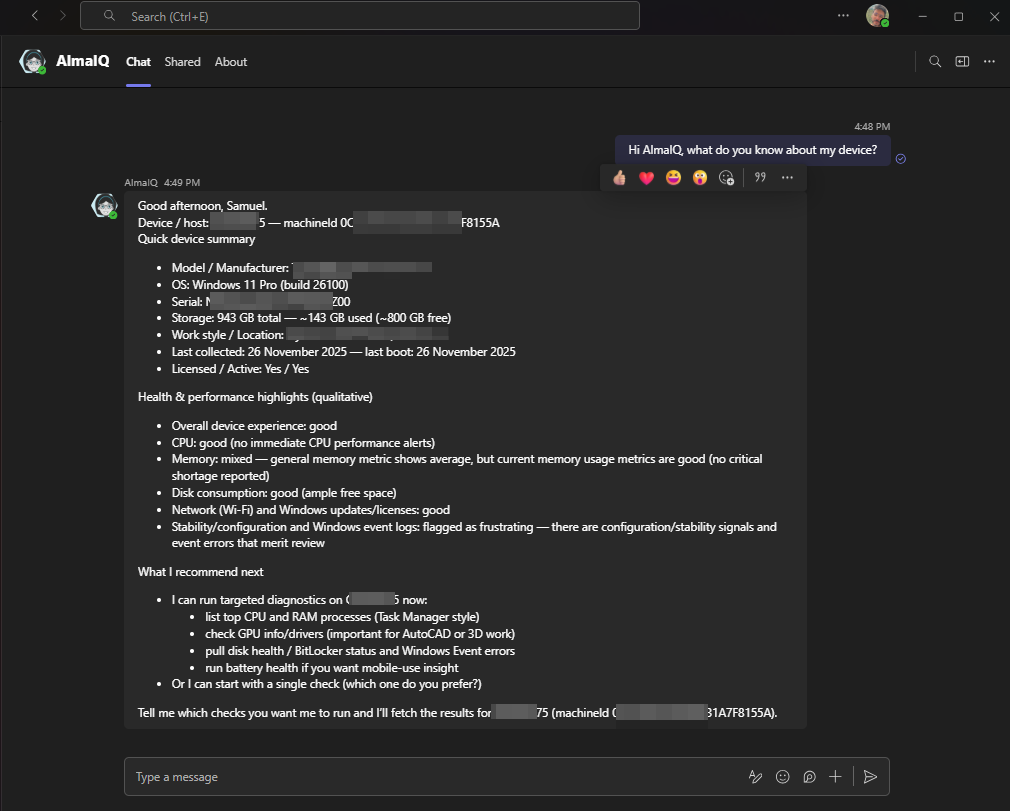Screen dimensions: 1010x811
Task: Click the send message arrow
Action: 870,777
